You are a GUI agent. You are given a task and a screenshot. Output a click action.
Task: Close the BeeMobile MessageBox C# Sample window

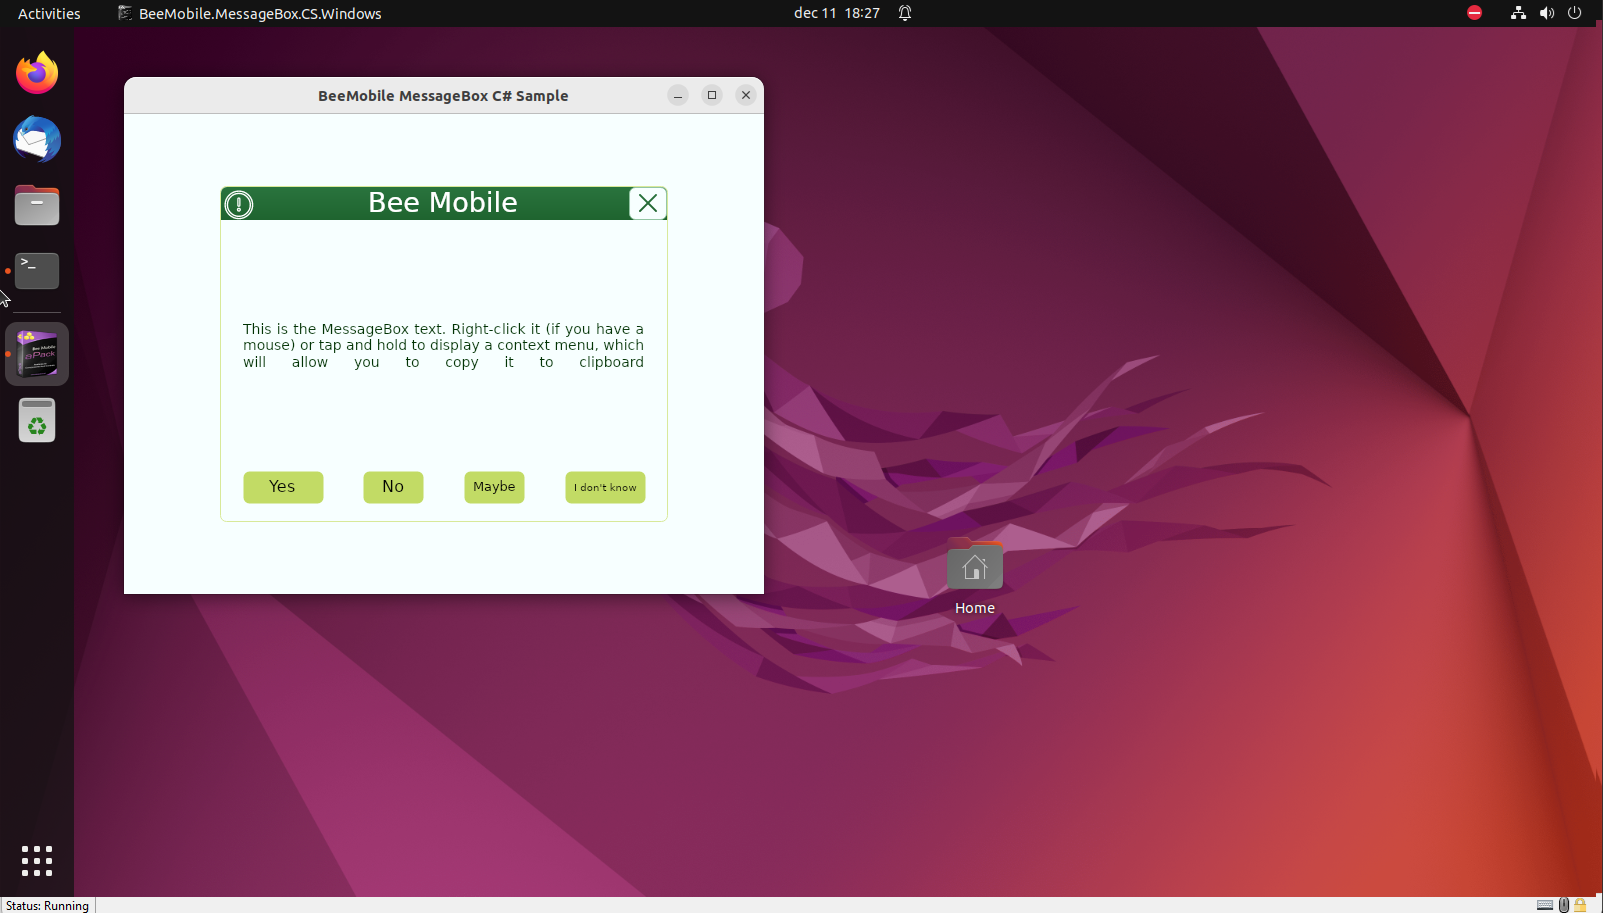point(746,95)
